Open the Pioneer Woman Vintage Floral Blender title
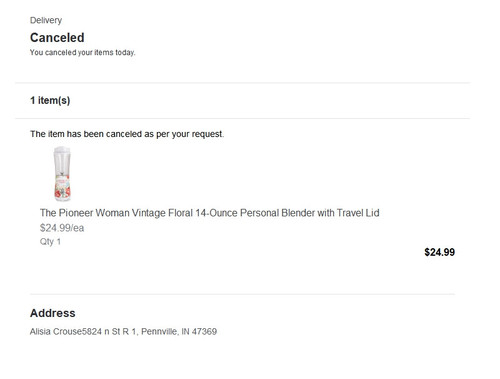The width and height of the screenshot is (500, 379). click(x=210, y=213)
